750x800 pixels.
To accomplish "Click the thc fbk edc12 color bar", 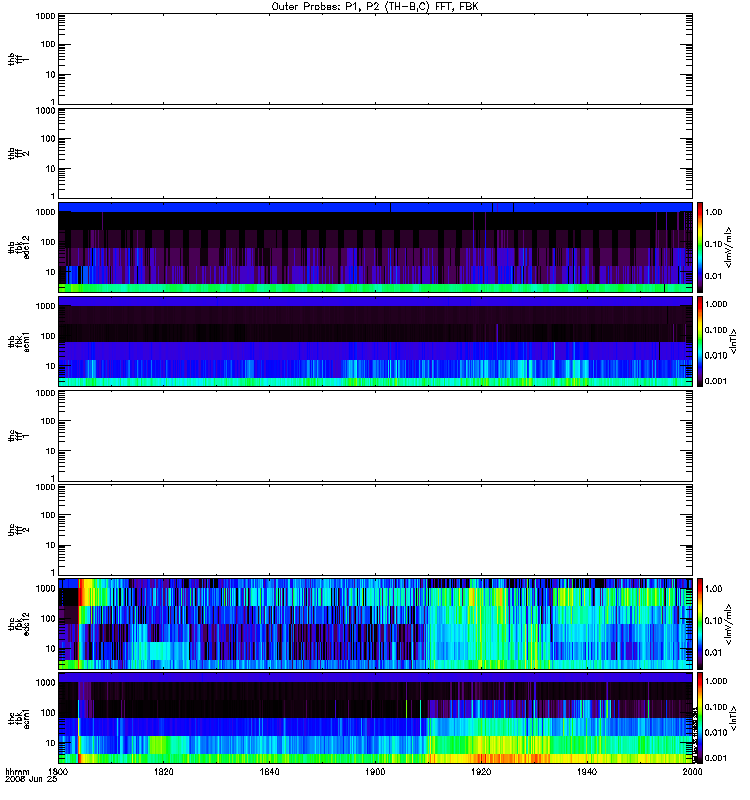I will 700,623.
